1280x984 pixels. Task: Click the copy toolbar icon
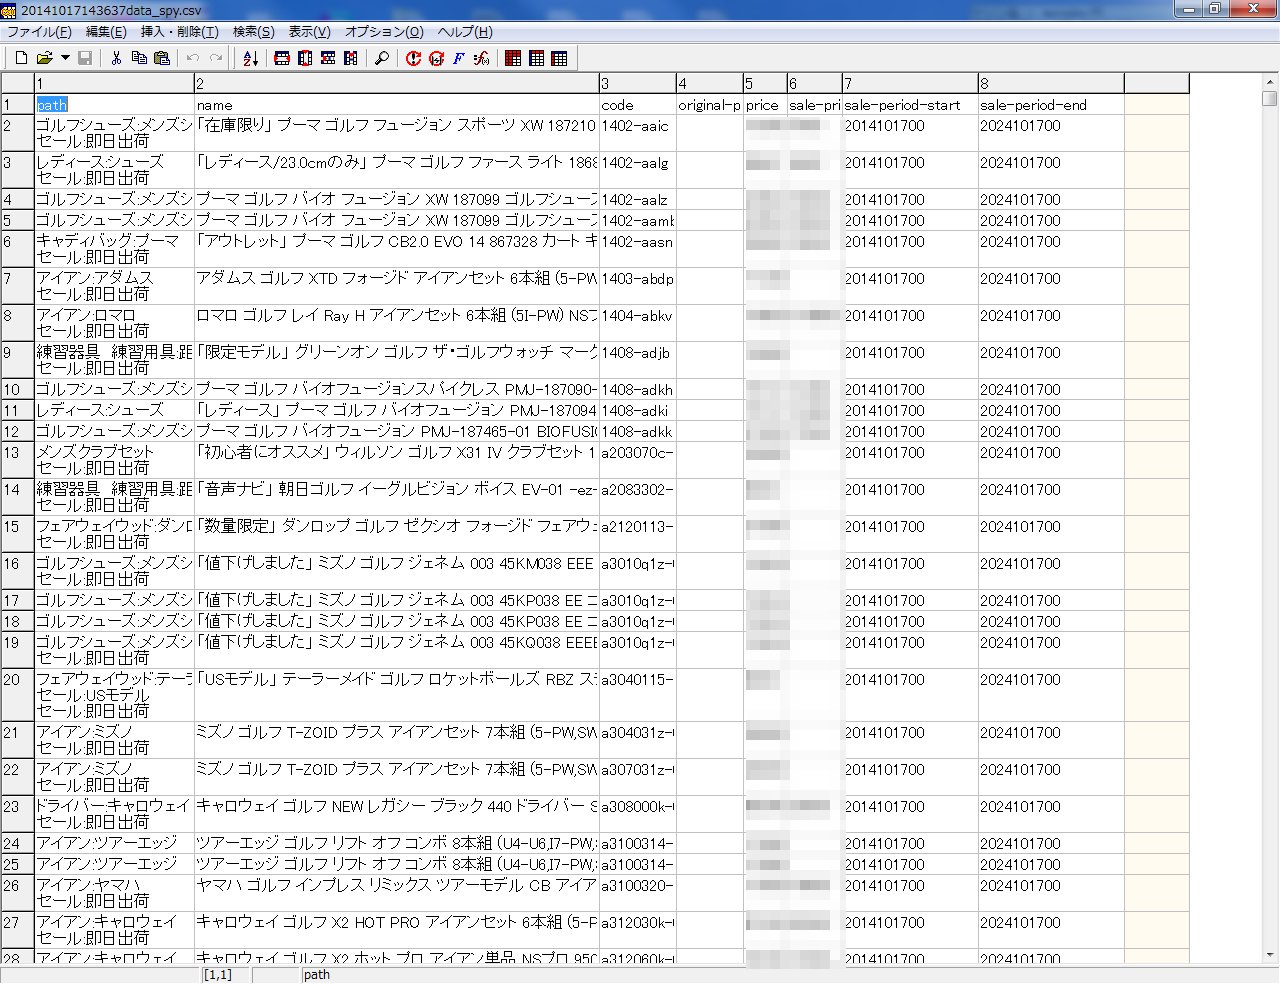click(x=139, y=59)
